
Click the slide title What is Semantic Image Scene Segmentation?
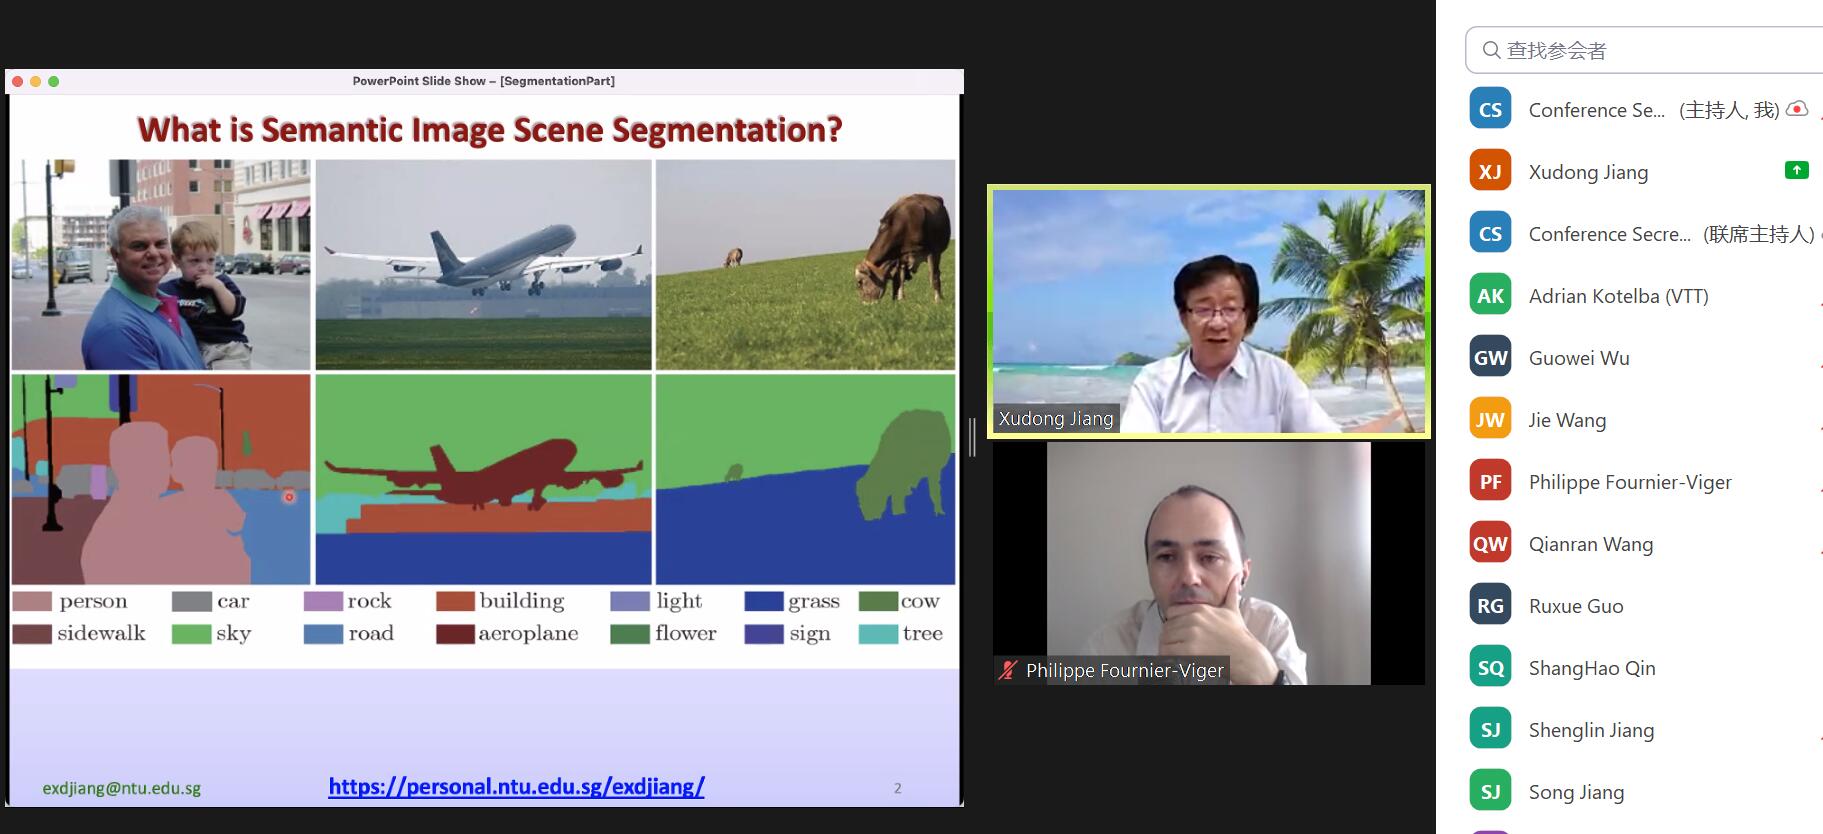(489, 129)
